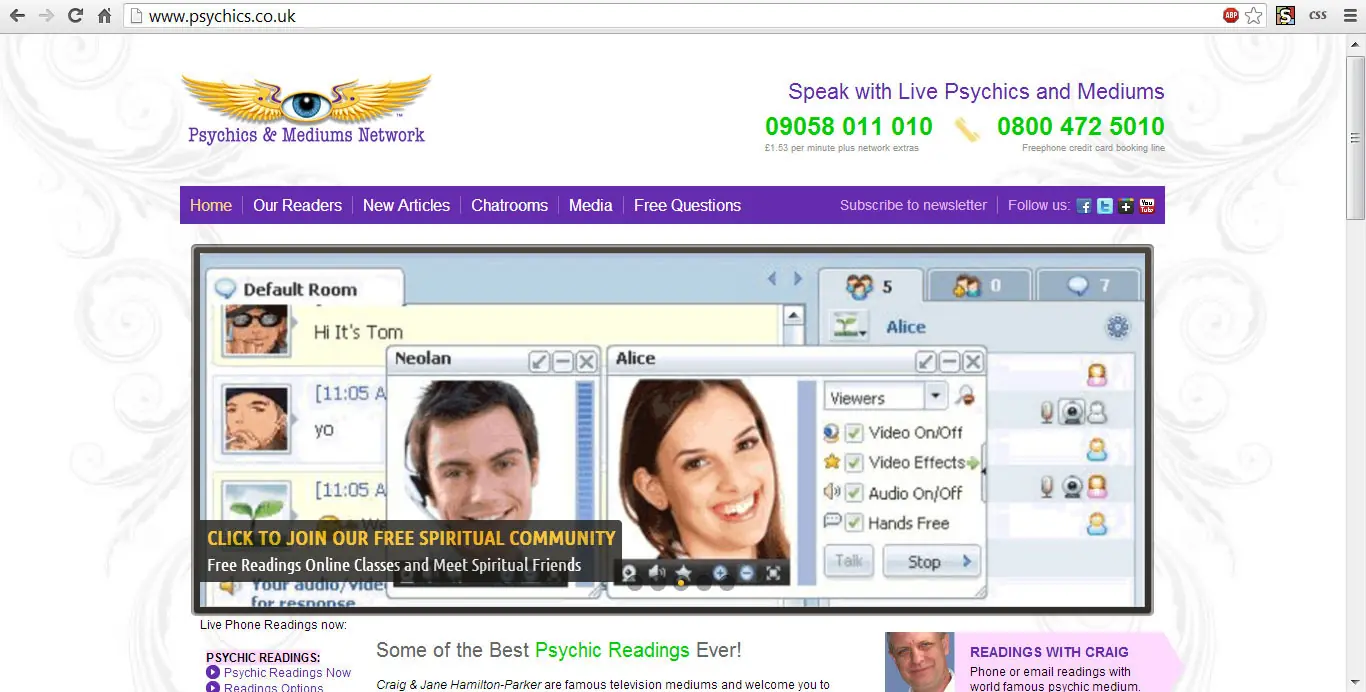Toggle the Video On/Off checkbox
The image size is (1366, 692).
[853, 433]
